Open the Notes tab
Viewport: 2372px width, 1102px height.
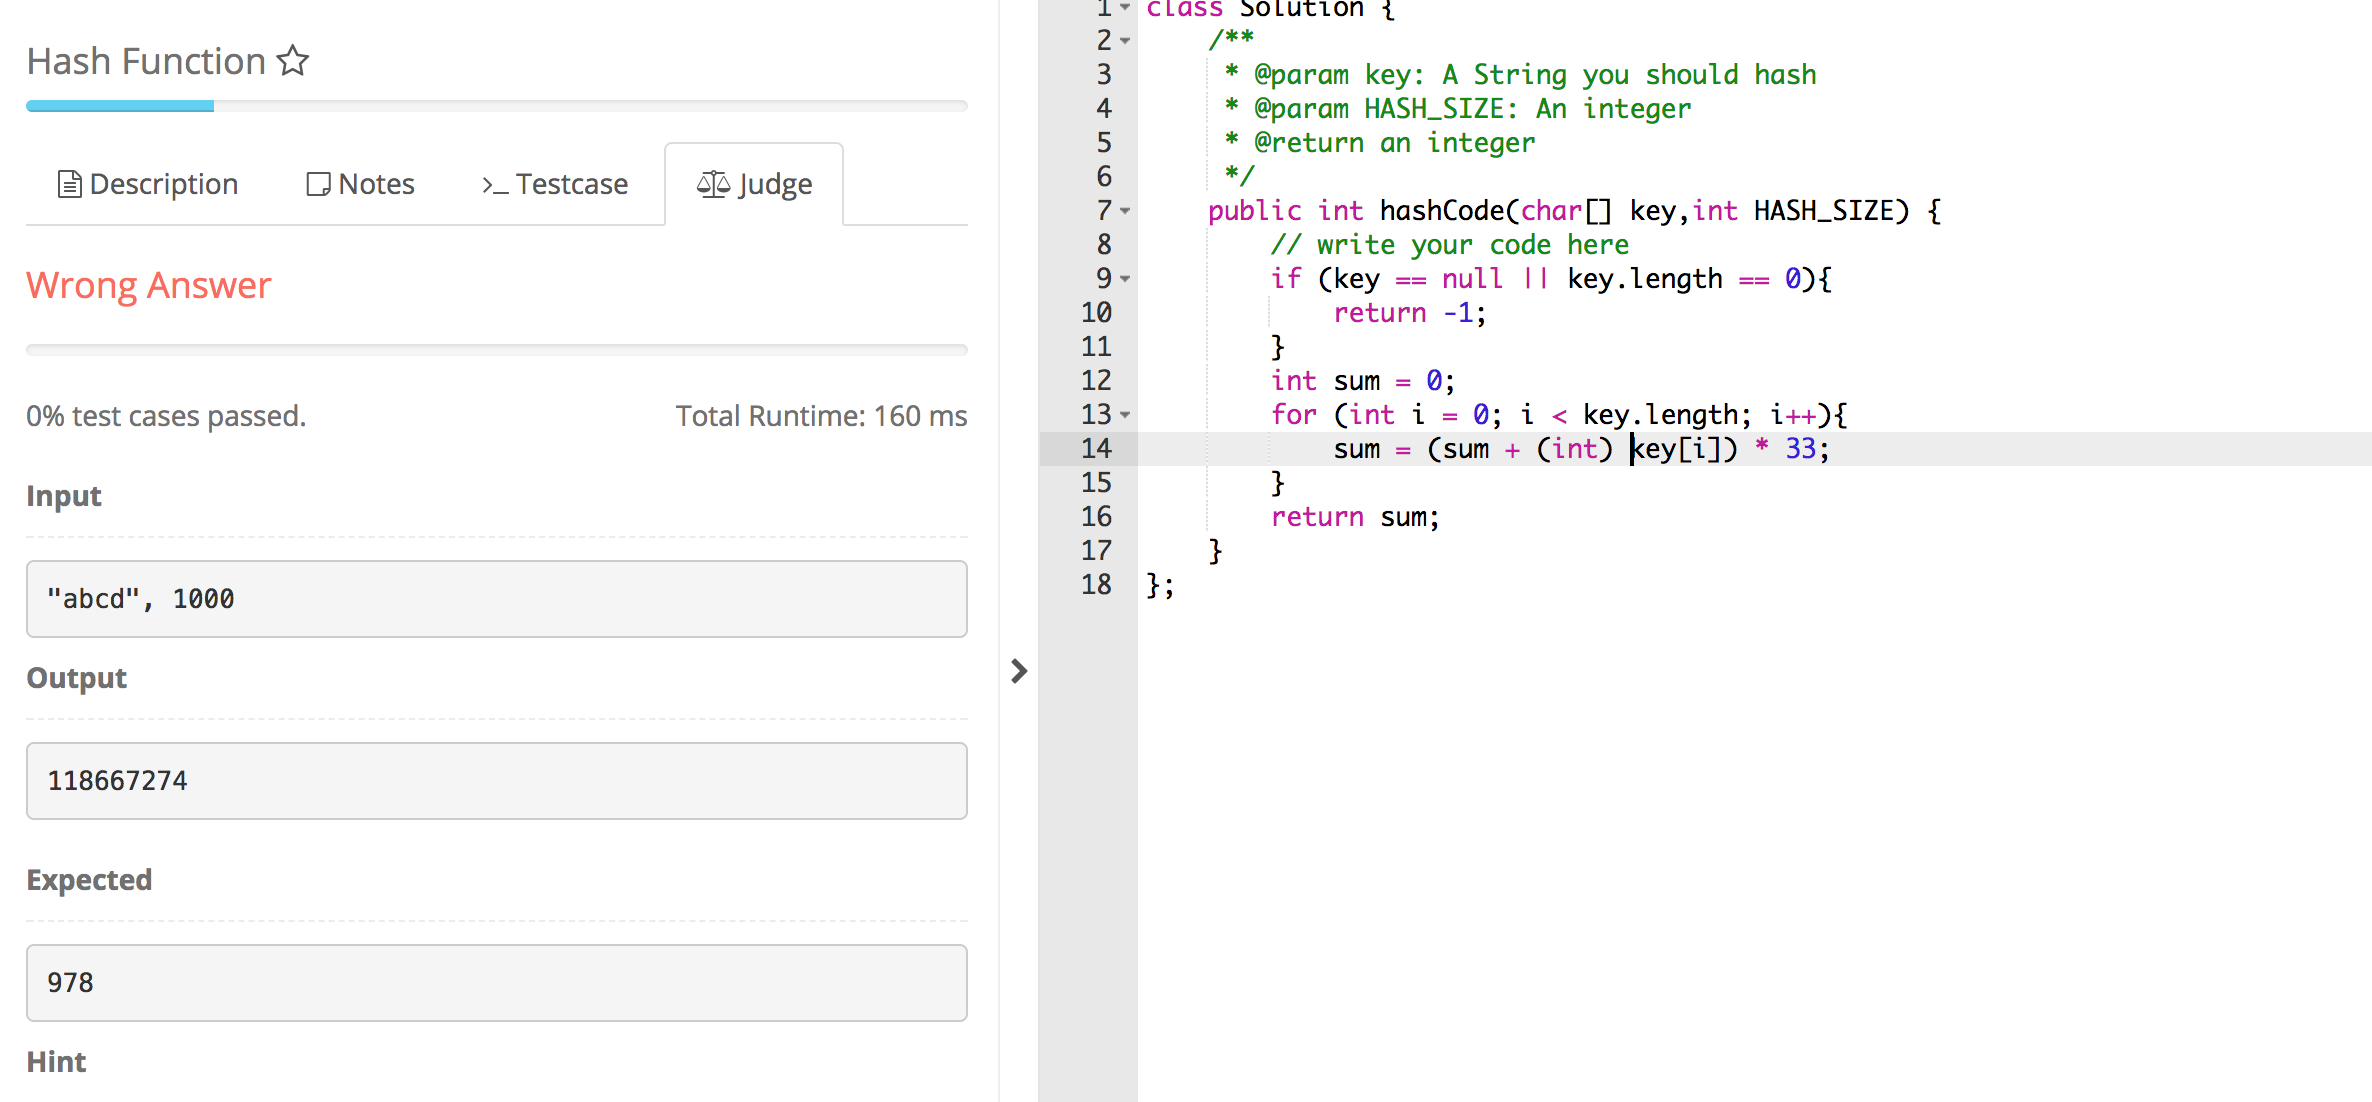377,183
